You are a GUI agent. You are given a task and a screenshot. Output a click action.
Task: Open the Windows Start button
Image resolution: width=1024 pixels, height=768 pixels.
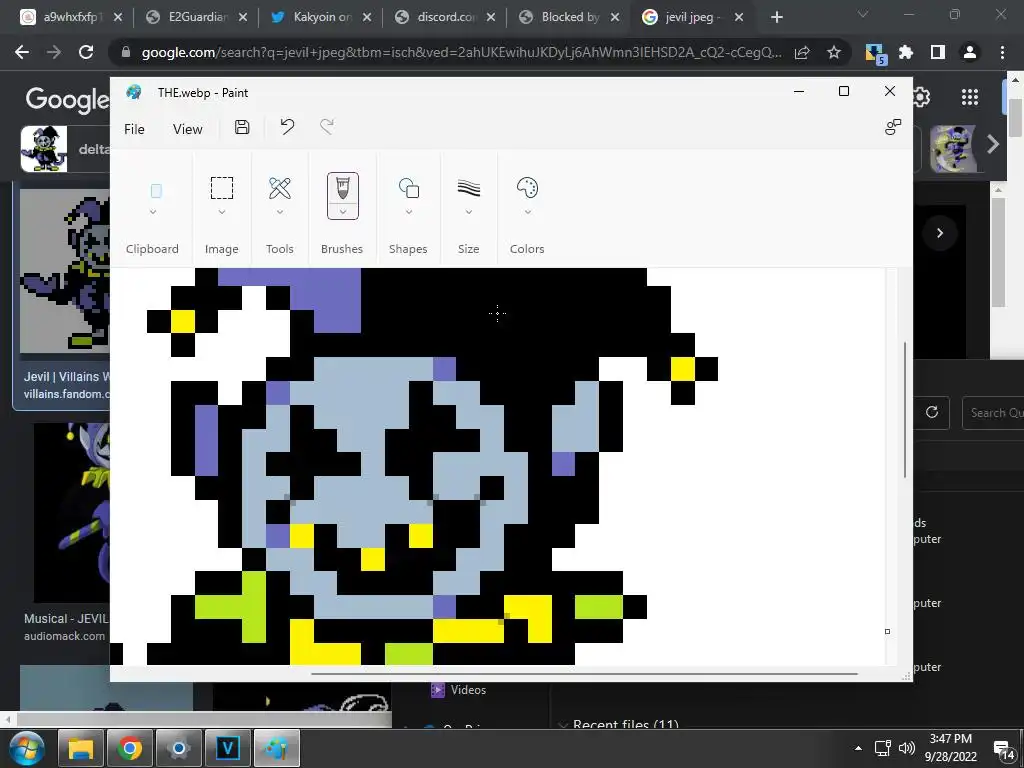pos(25,748)
